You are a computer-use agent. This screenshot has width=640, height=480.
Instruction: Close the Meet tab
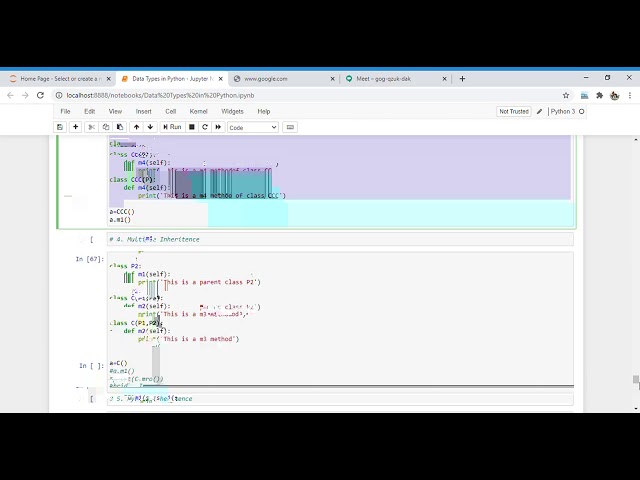point(444,79)
